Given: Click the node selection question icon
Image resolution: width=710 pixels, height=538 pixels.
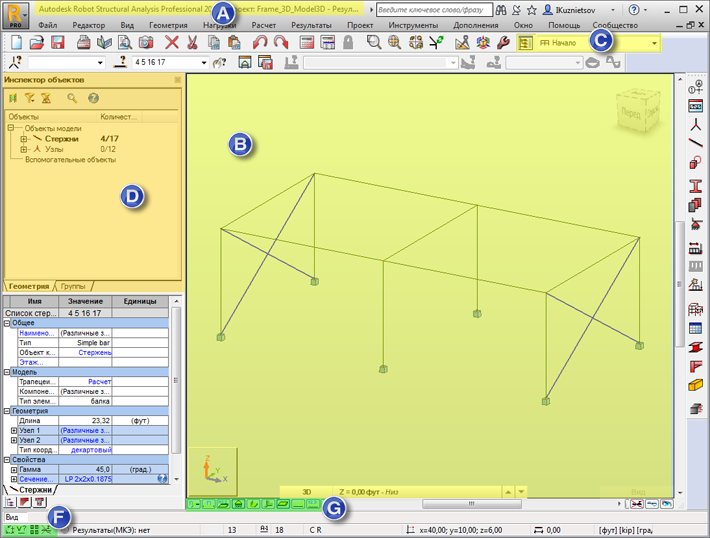Looking at the screenshot, I should click(x=15, y=62).
